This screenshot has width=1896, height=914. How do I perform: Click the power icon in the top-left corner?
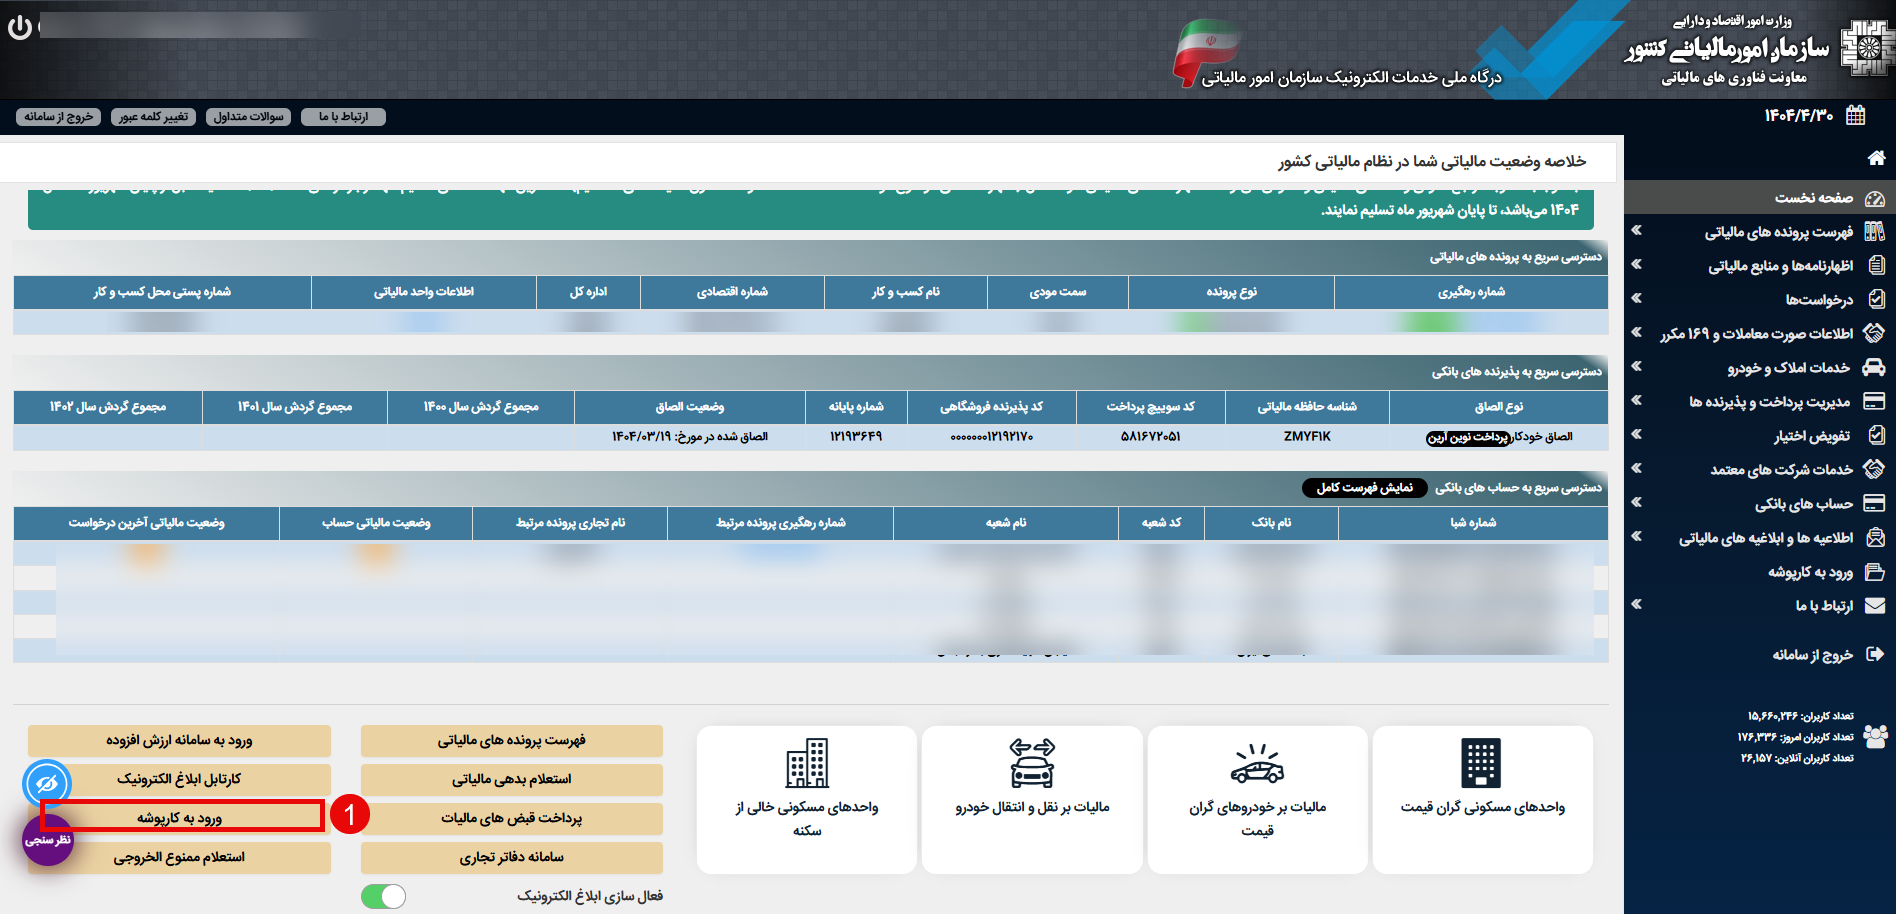point(20,27)
